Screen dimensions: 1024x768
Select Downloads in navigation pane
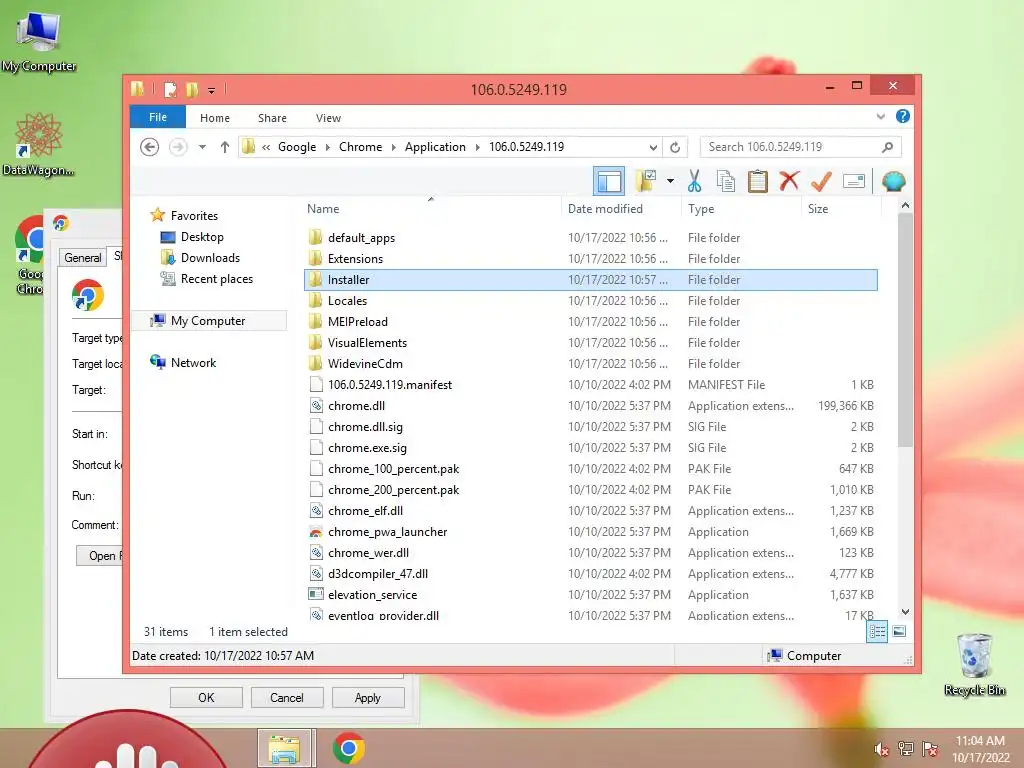pyautogui.click(x=210, y=258)
